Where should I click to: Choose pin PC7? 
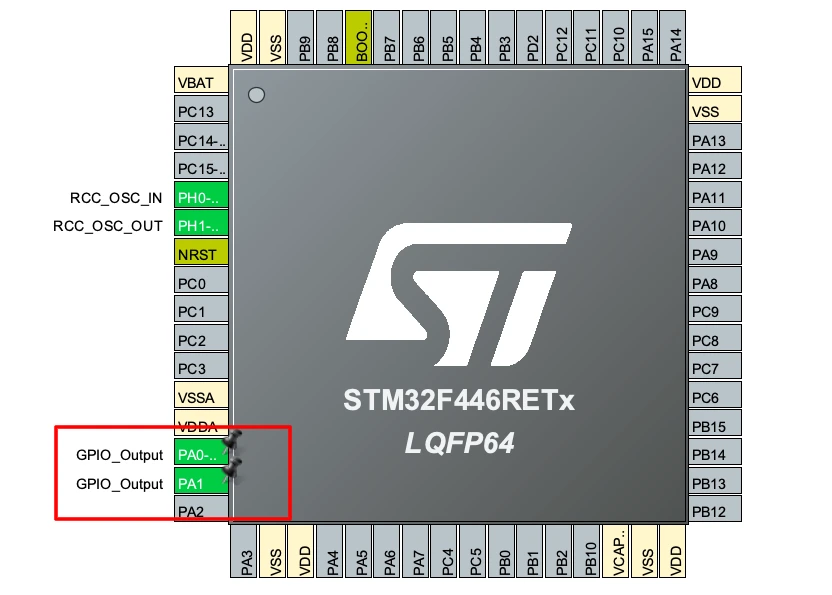pyautogui.click(x=715, y=368)
